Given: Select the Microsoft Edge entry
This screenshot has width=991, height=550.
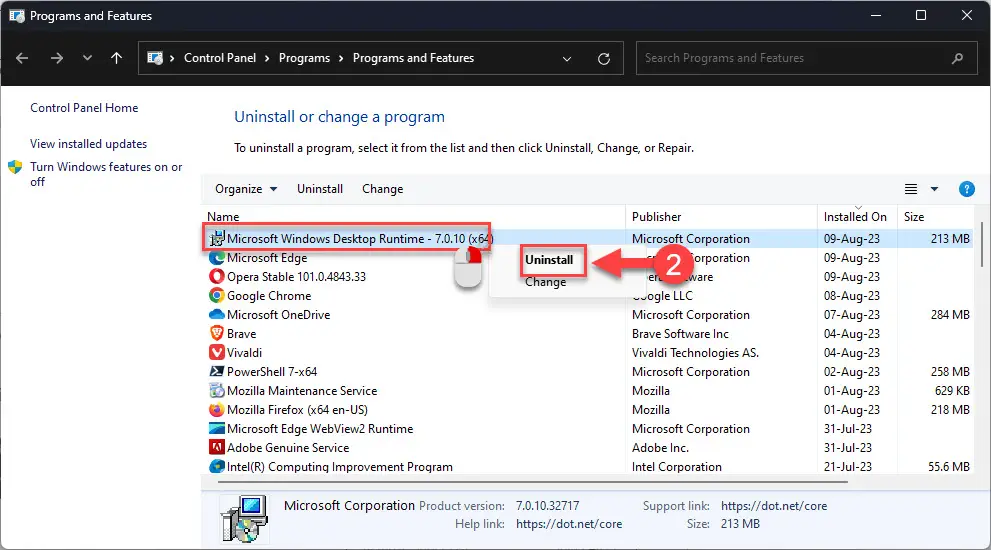Looking at the screenshot, I should click(267, 258).
